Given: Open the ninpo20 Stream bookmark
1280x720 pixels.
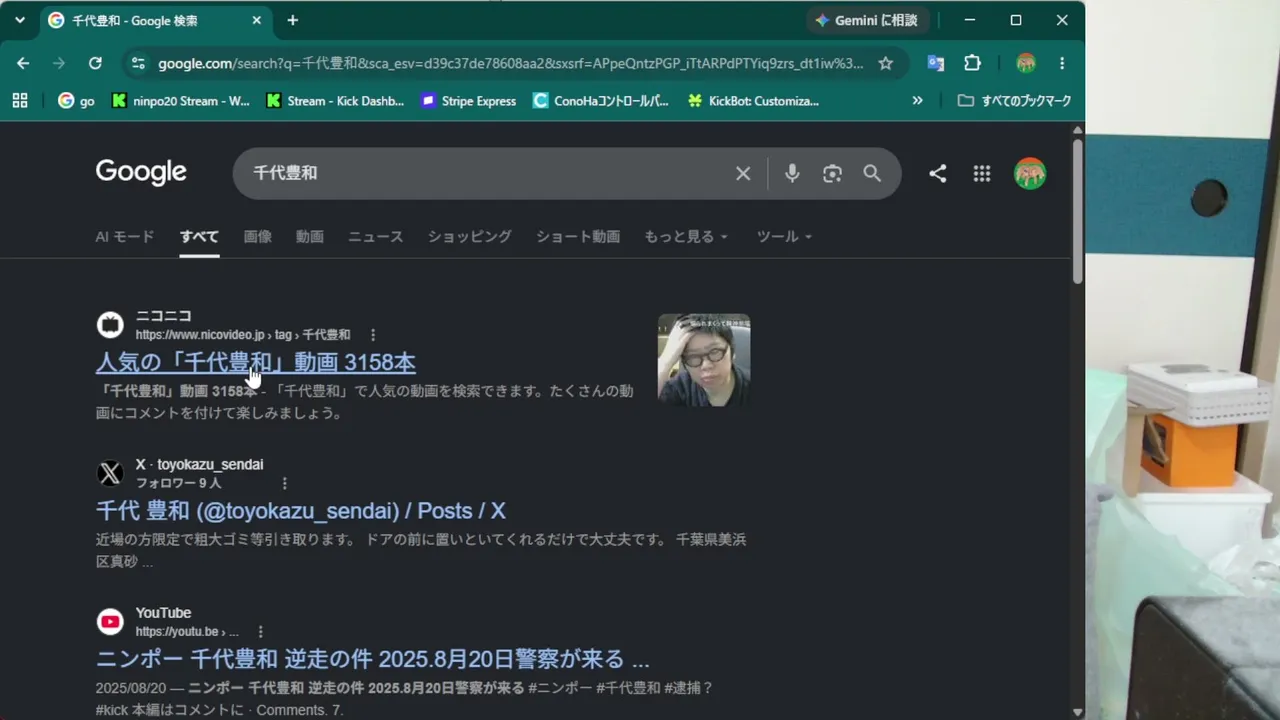Looking at the screenshot, I should click(181, 100).
